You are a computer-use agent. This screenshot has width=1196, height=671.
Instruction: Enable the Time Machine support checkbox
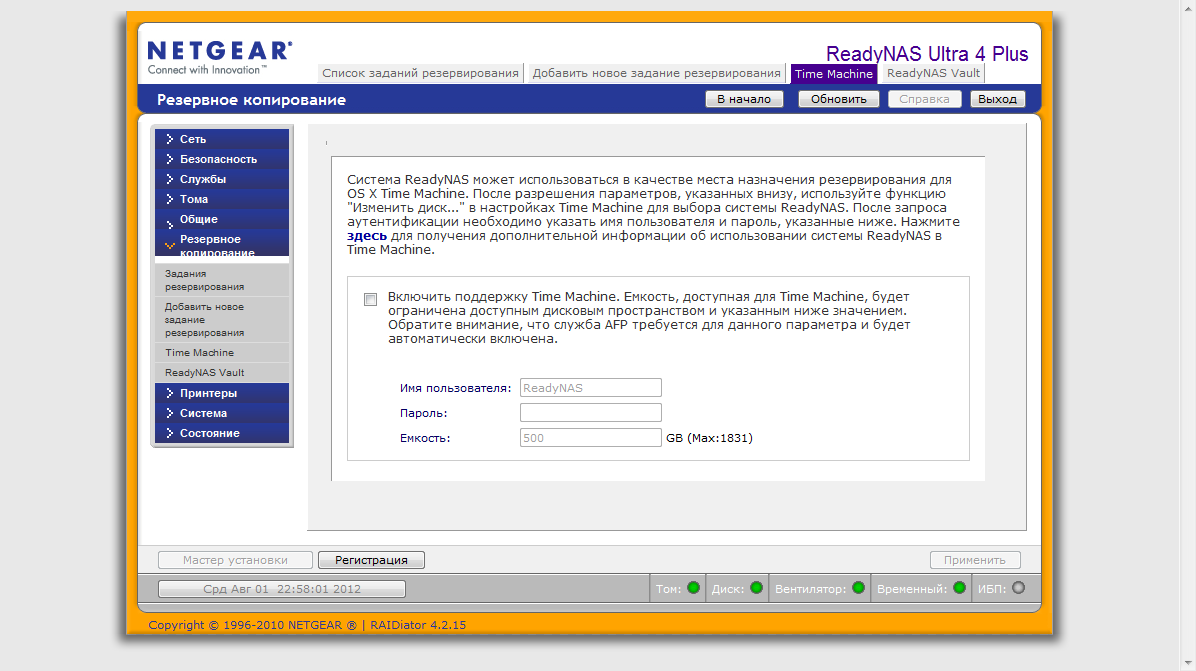(x=371, y=300)
